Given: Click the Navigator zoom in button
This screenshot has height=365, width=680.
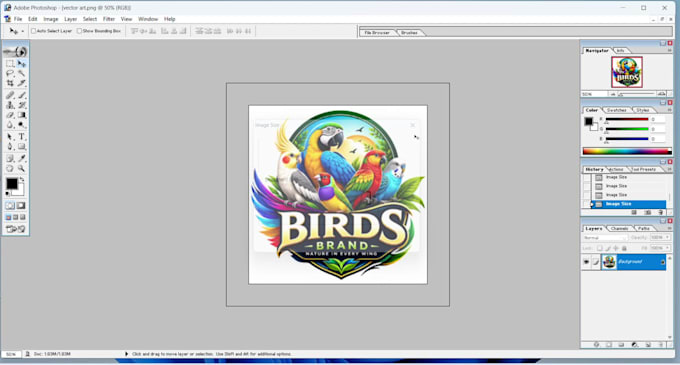Looking at the screenshot, I should 661,94.
